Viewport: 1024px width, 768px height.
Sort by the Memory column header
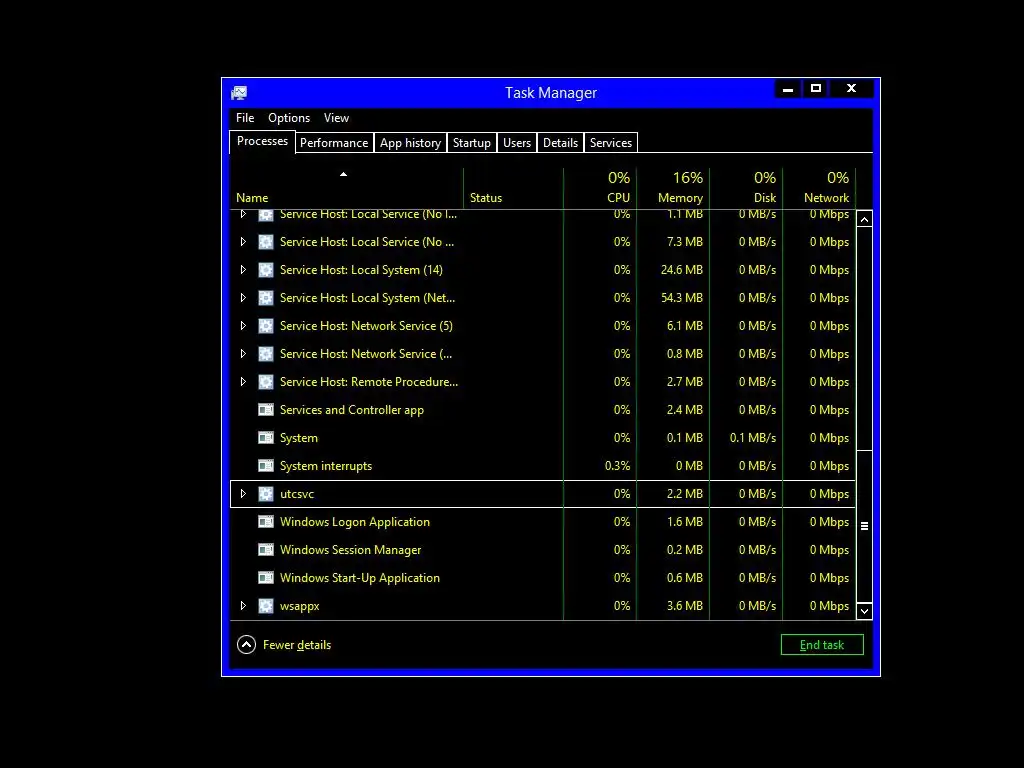pyautogui.click(x=673, y=189)
